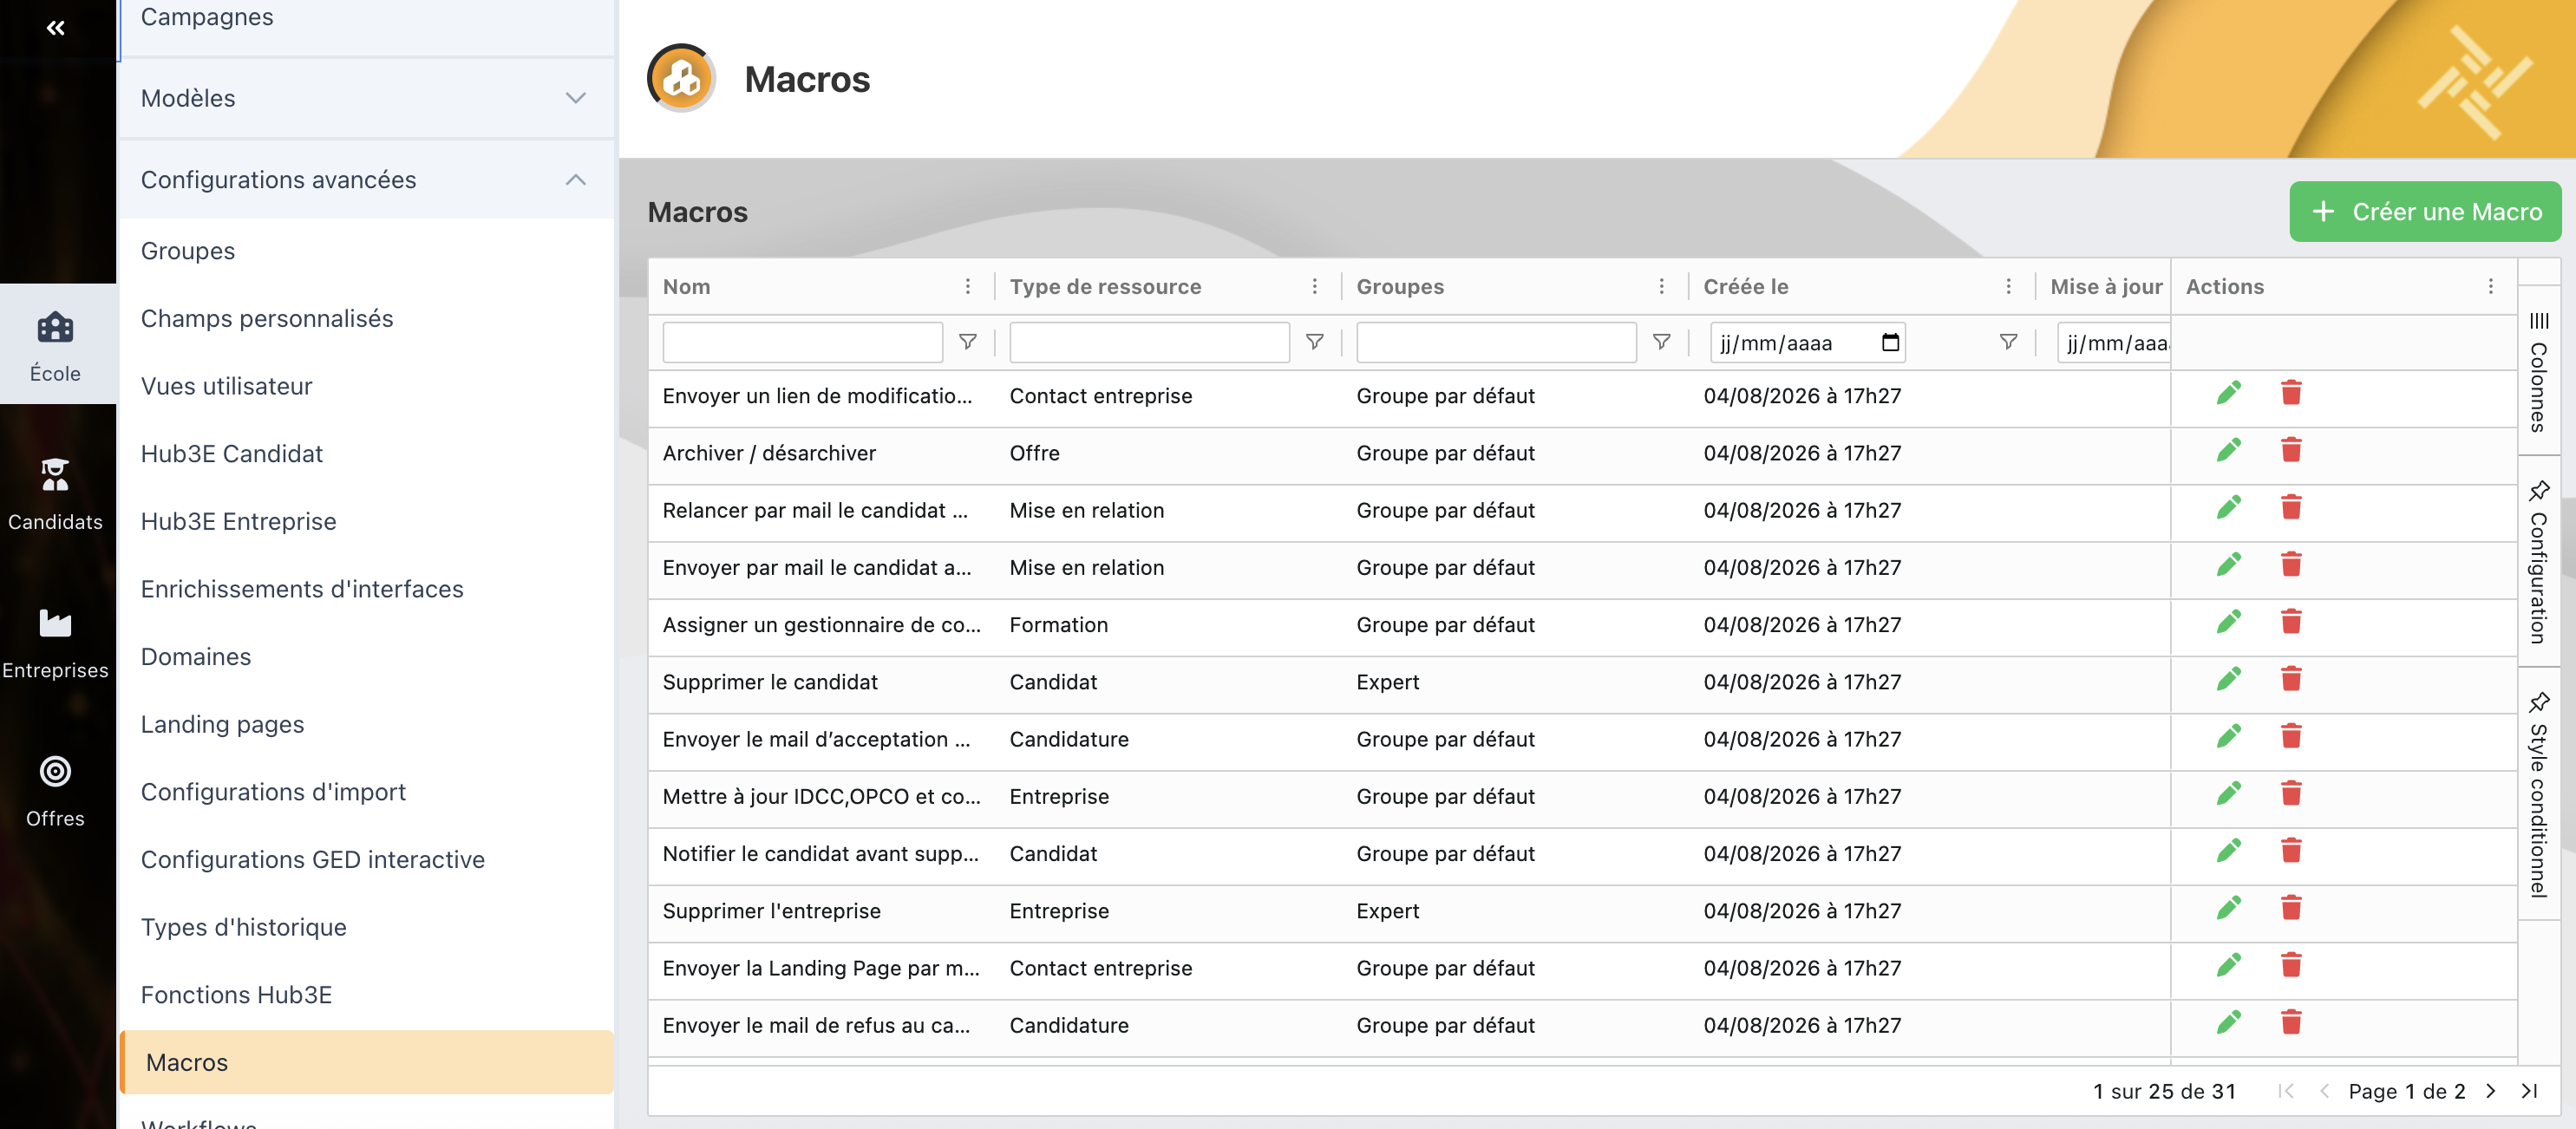Click filter funnel for Créée le column

point(2008,342)
